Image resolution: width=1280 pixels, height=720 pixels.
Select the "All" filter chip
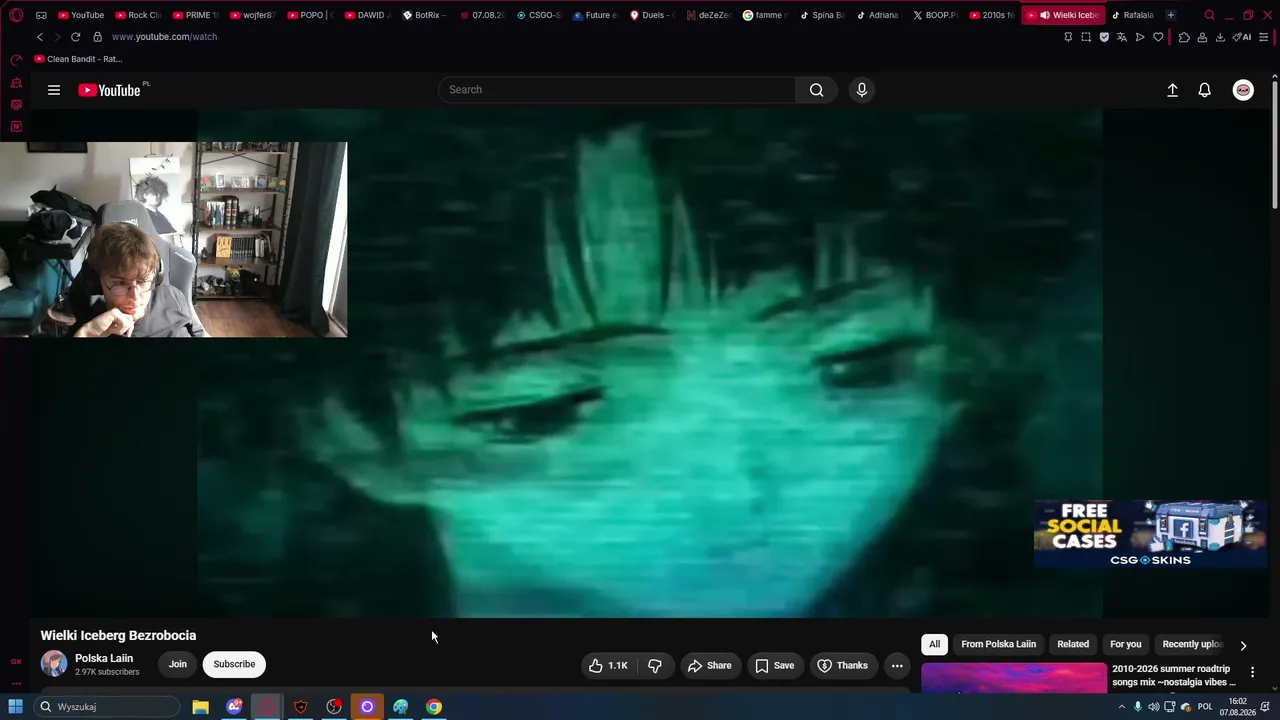pyautogui.click(x=934, y=644)
